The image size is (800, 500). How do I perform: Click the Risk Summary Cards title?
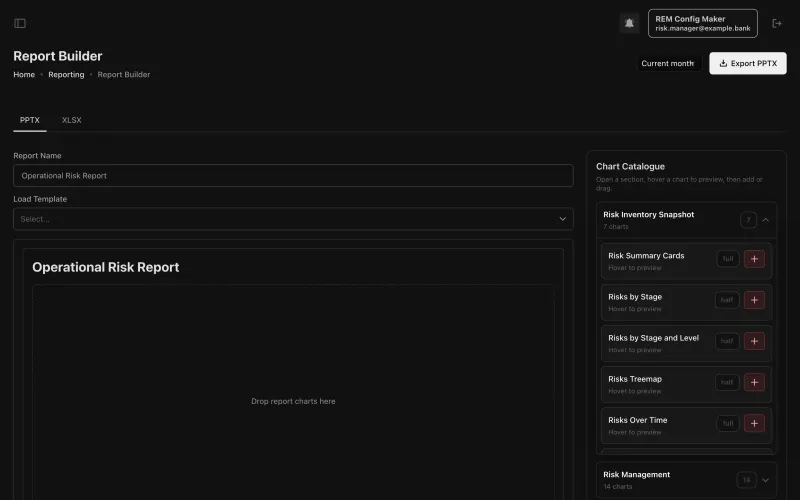point(646,256)
